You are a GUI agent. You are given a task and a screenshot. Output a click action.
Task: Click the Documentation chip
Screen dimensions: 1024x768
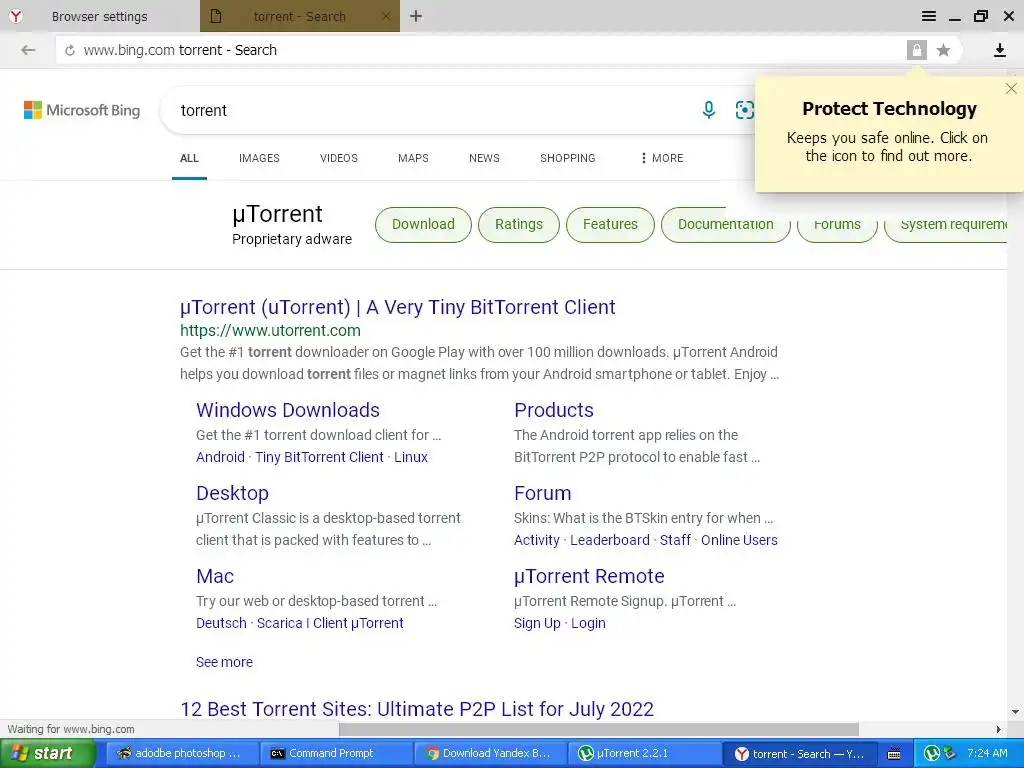point(726,224)
